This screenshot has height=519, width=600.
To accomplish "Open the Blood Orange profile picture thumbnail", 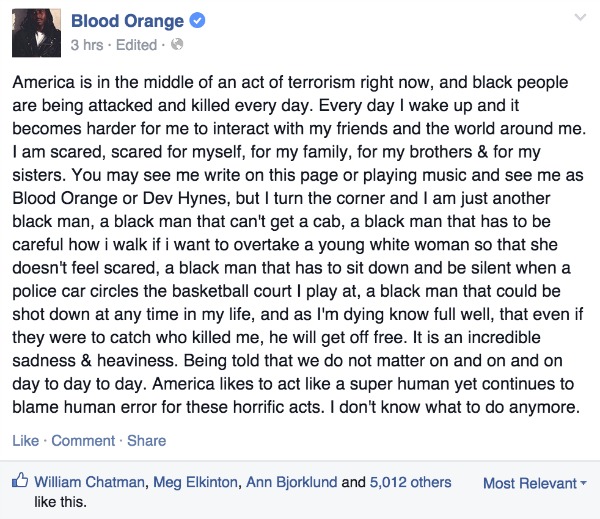I will pos(36,33).
